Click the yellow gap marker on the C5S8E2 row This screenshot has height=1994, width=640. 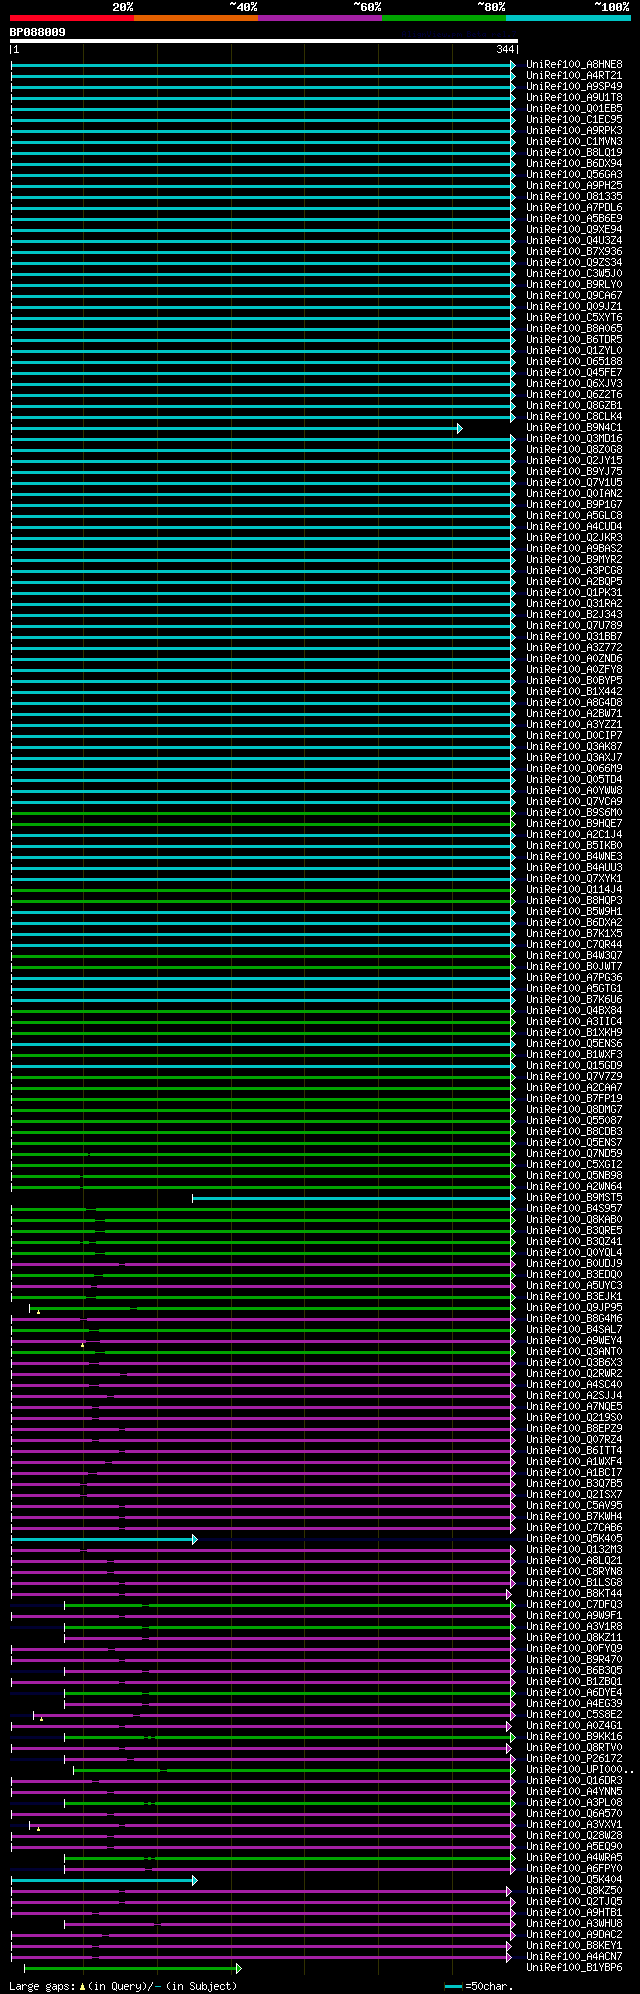pyautogui.click(x=41, y=1718)
